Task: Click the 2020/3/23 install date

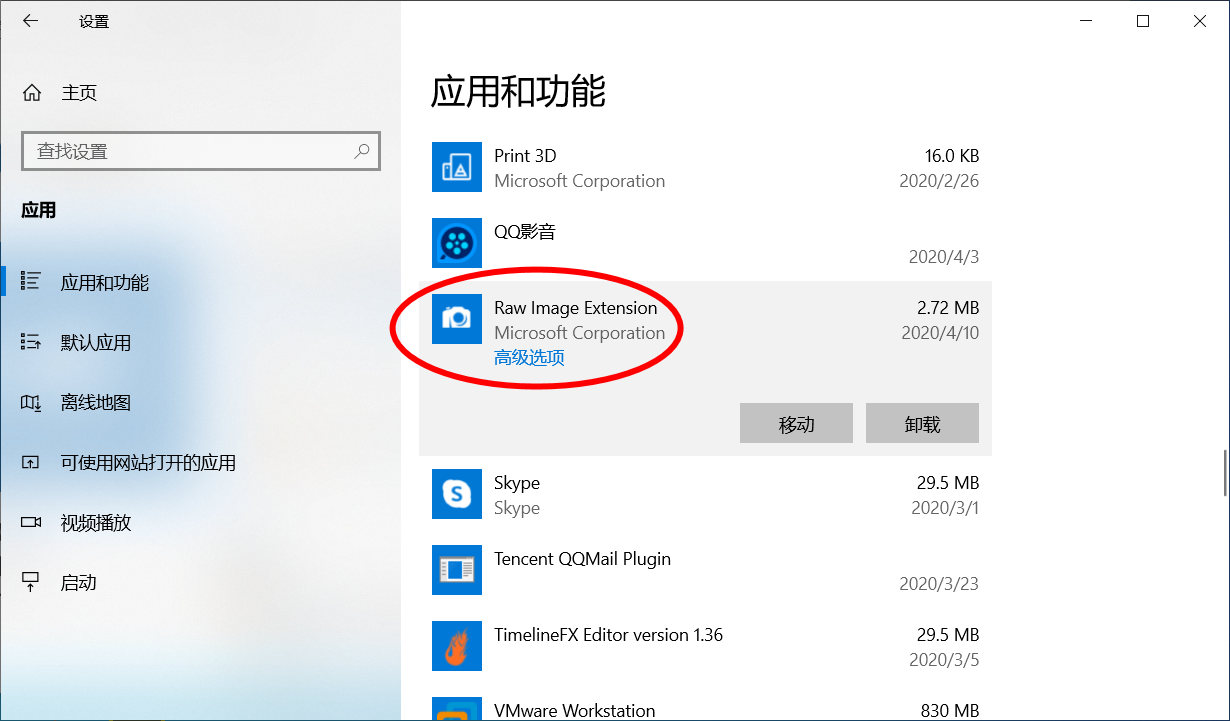Action: tap(939, 584)
